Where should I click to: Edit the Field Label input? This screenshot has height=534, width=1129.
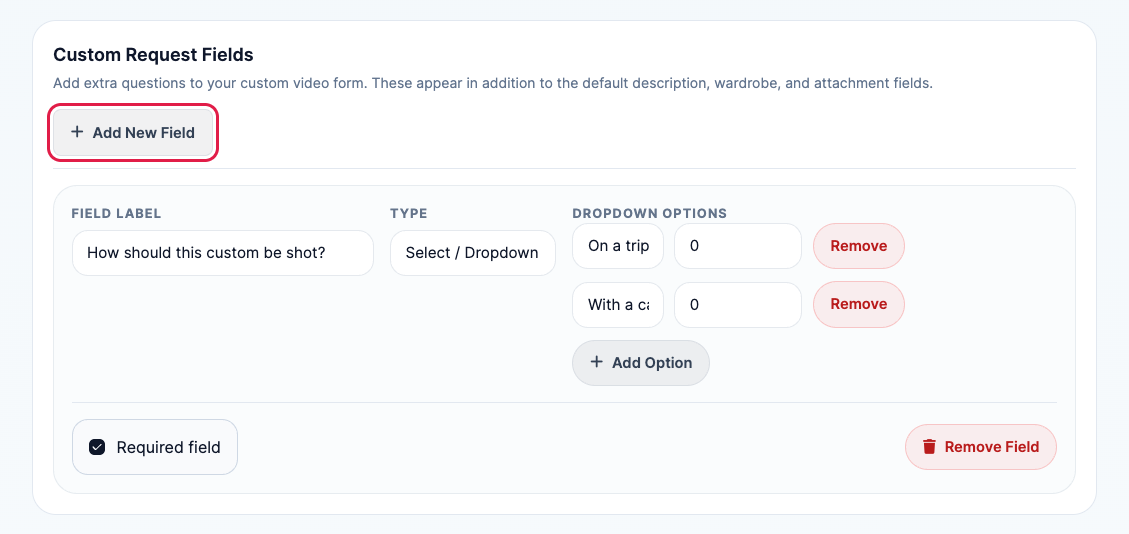[x=222, y=253]
